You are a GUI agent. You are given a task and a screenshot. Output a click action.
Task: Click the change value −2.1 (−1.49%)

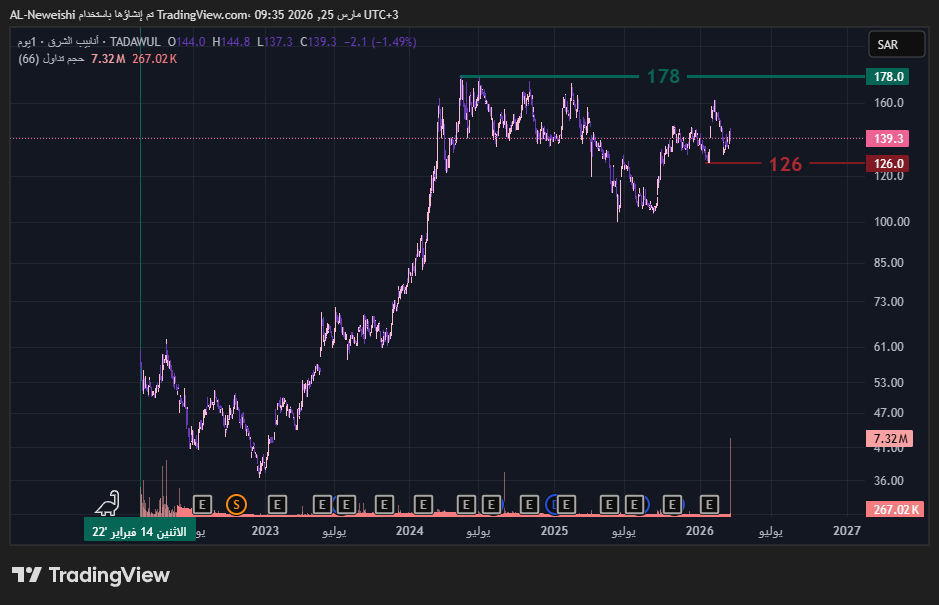click(x=380, y=42)
